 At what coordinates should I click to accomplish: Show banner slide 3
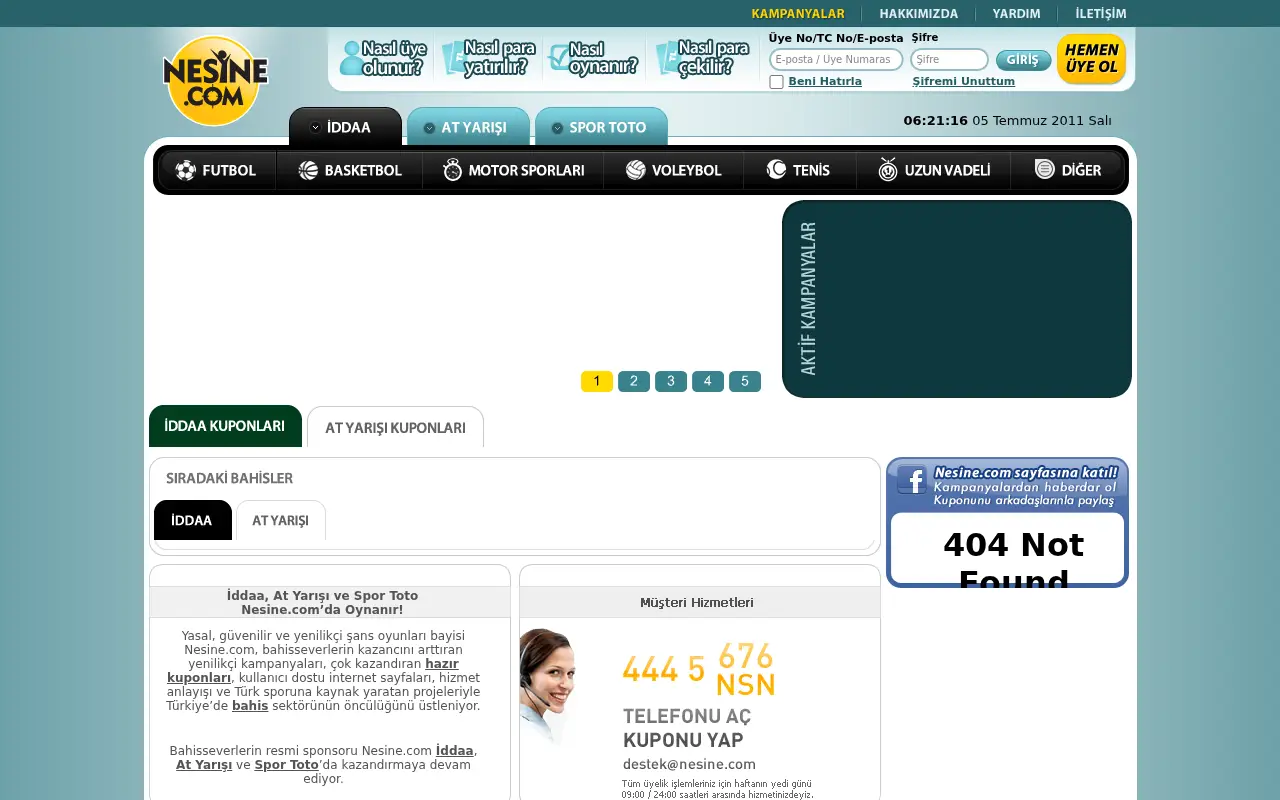pyautogui.click(x=671, y=381)
